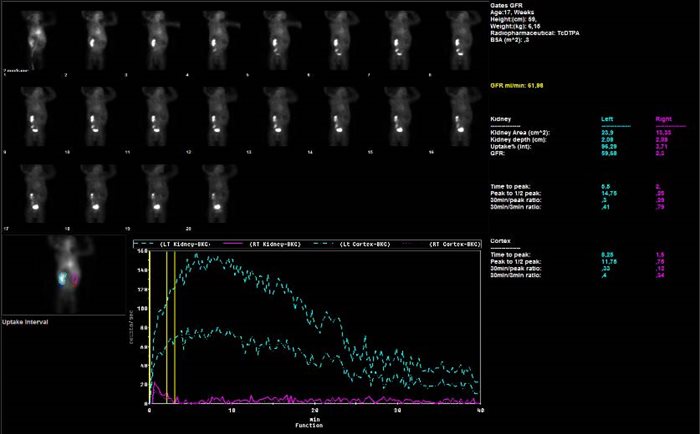Viewport: 700px width, 434px height.
Task: Click the 40 tick on the time axis
Action: (480, 410)
